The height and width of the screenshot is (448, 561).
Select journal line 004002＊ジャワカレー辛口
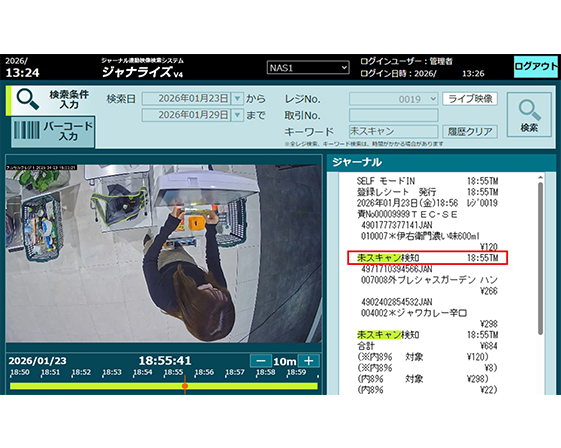[x=414, y=313]
